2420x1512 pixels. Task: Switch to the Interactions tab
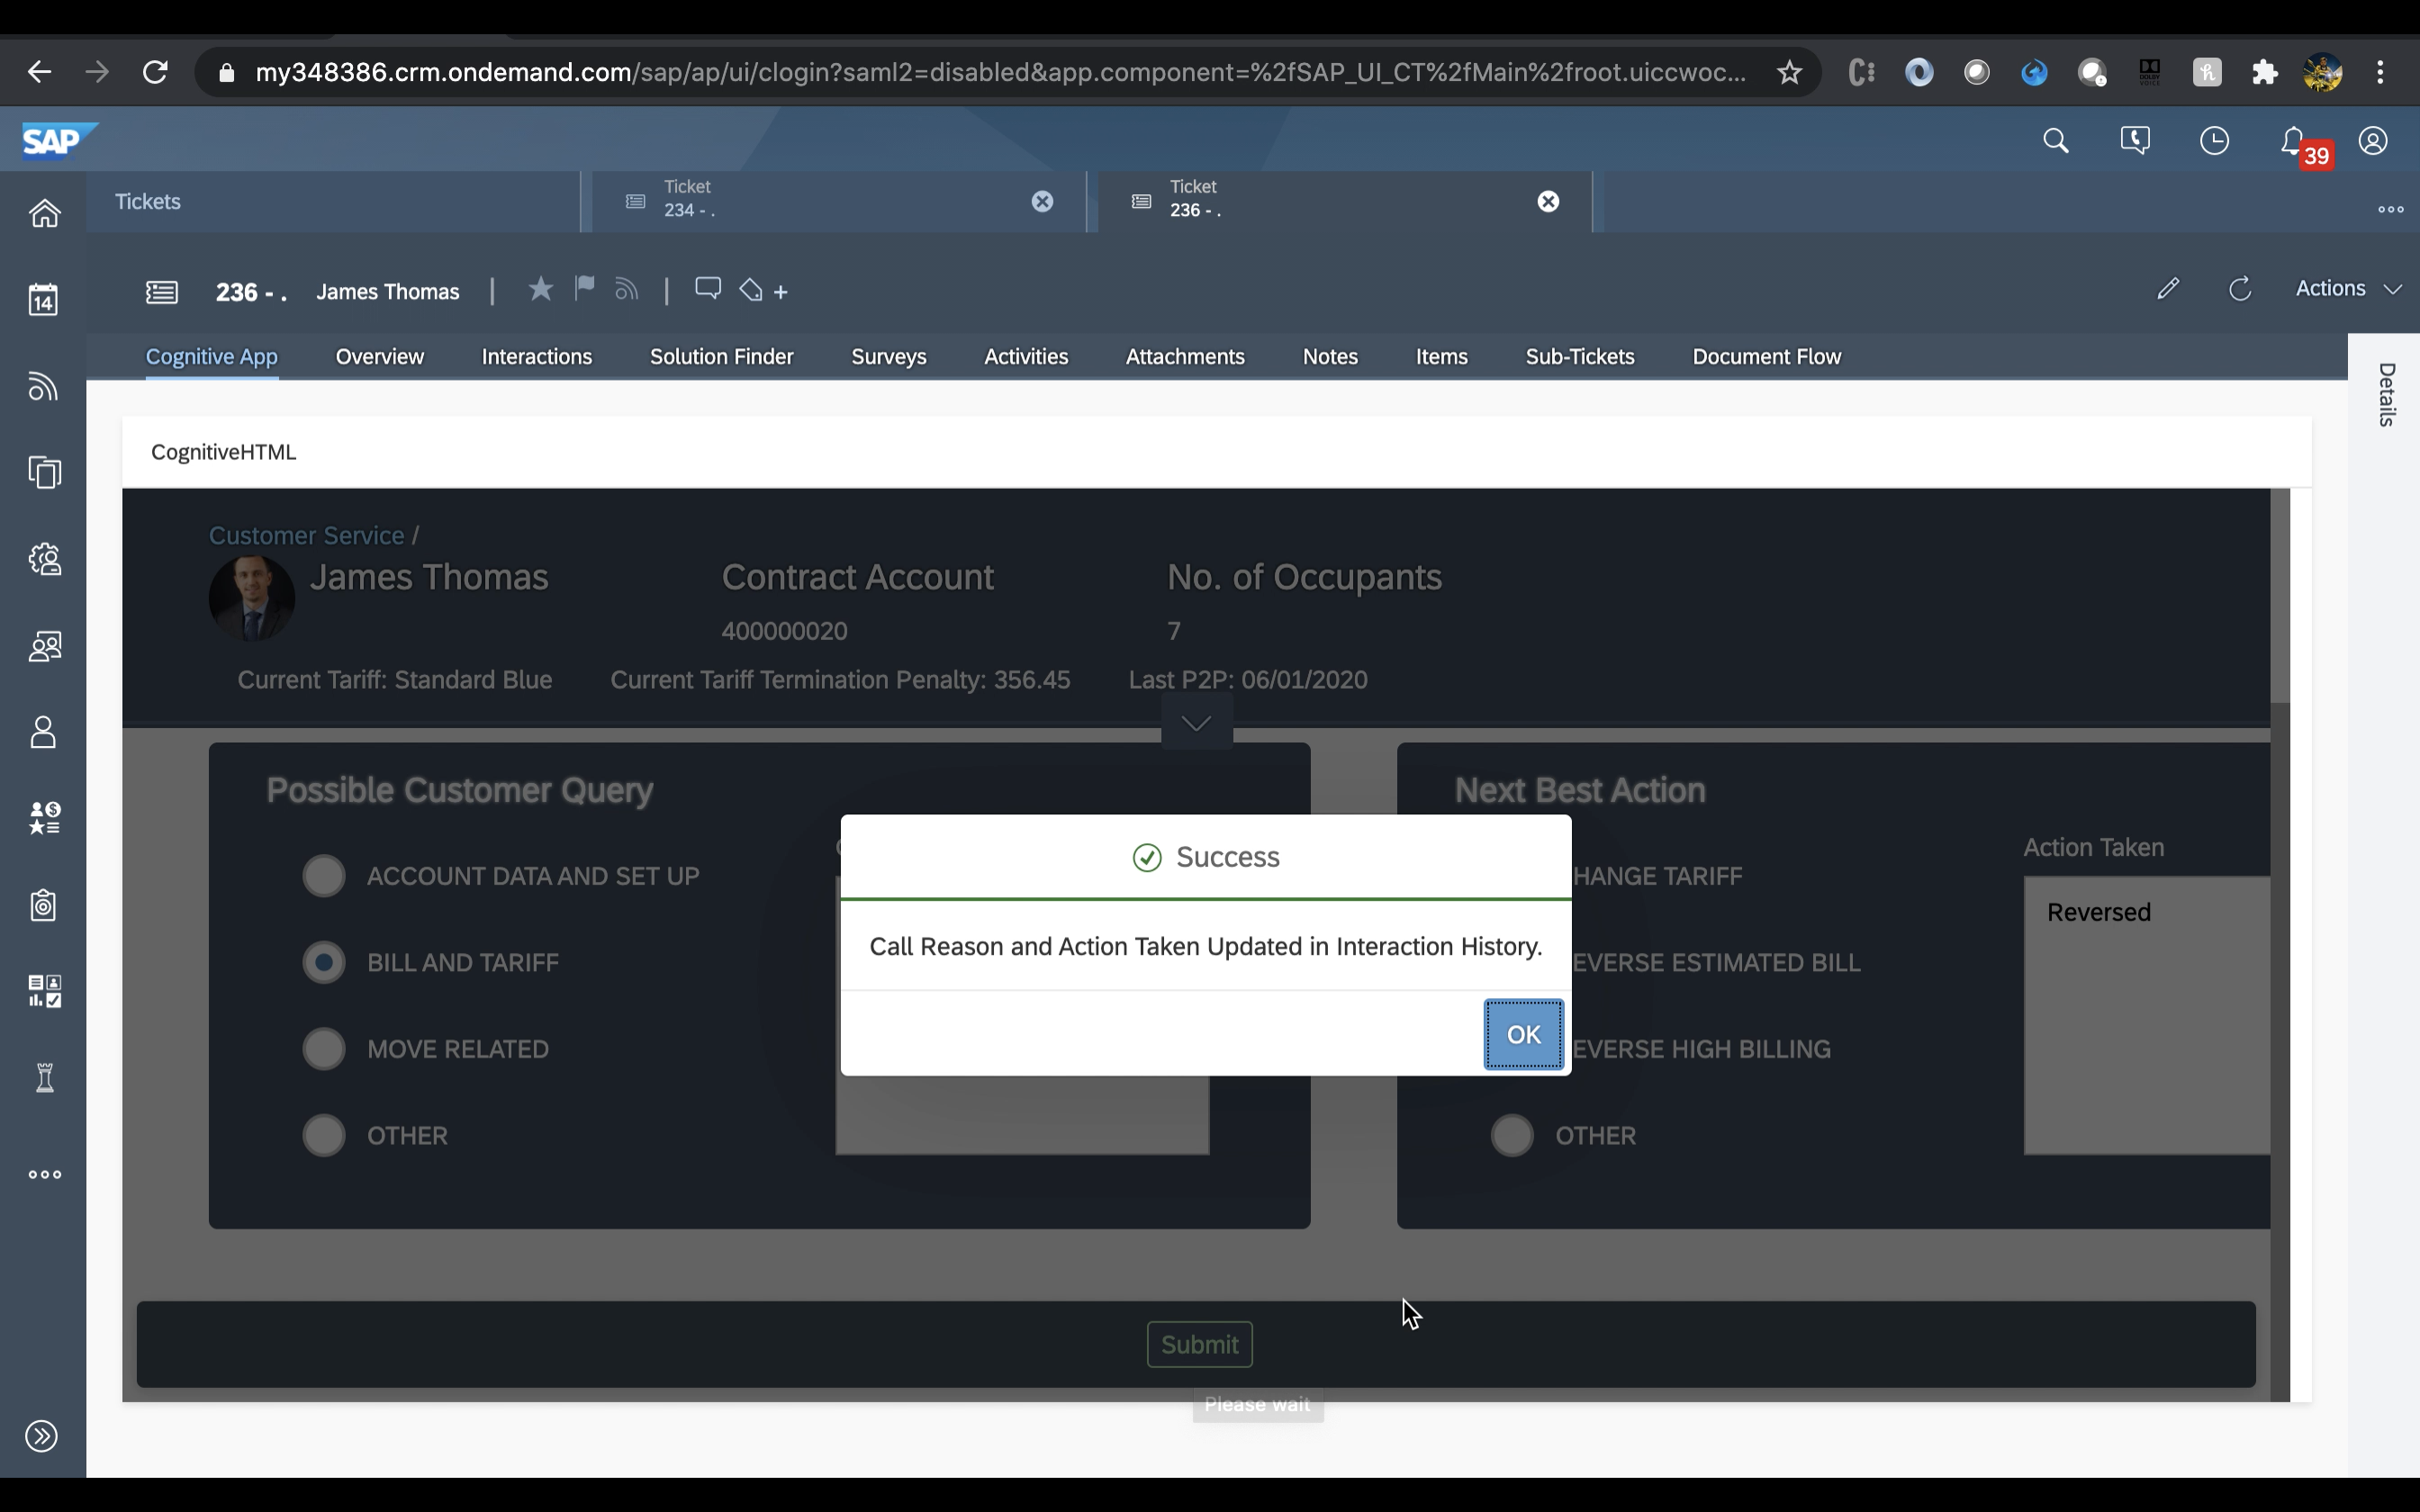click(x=537, y=357)
